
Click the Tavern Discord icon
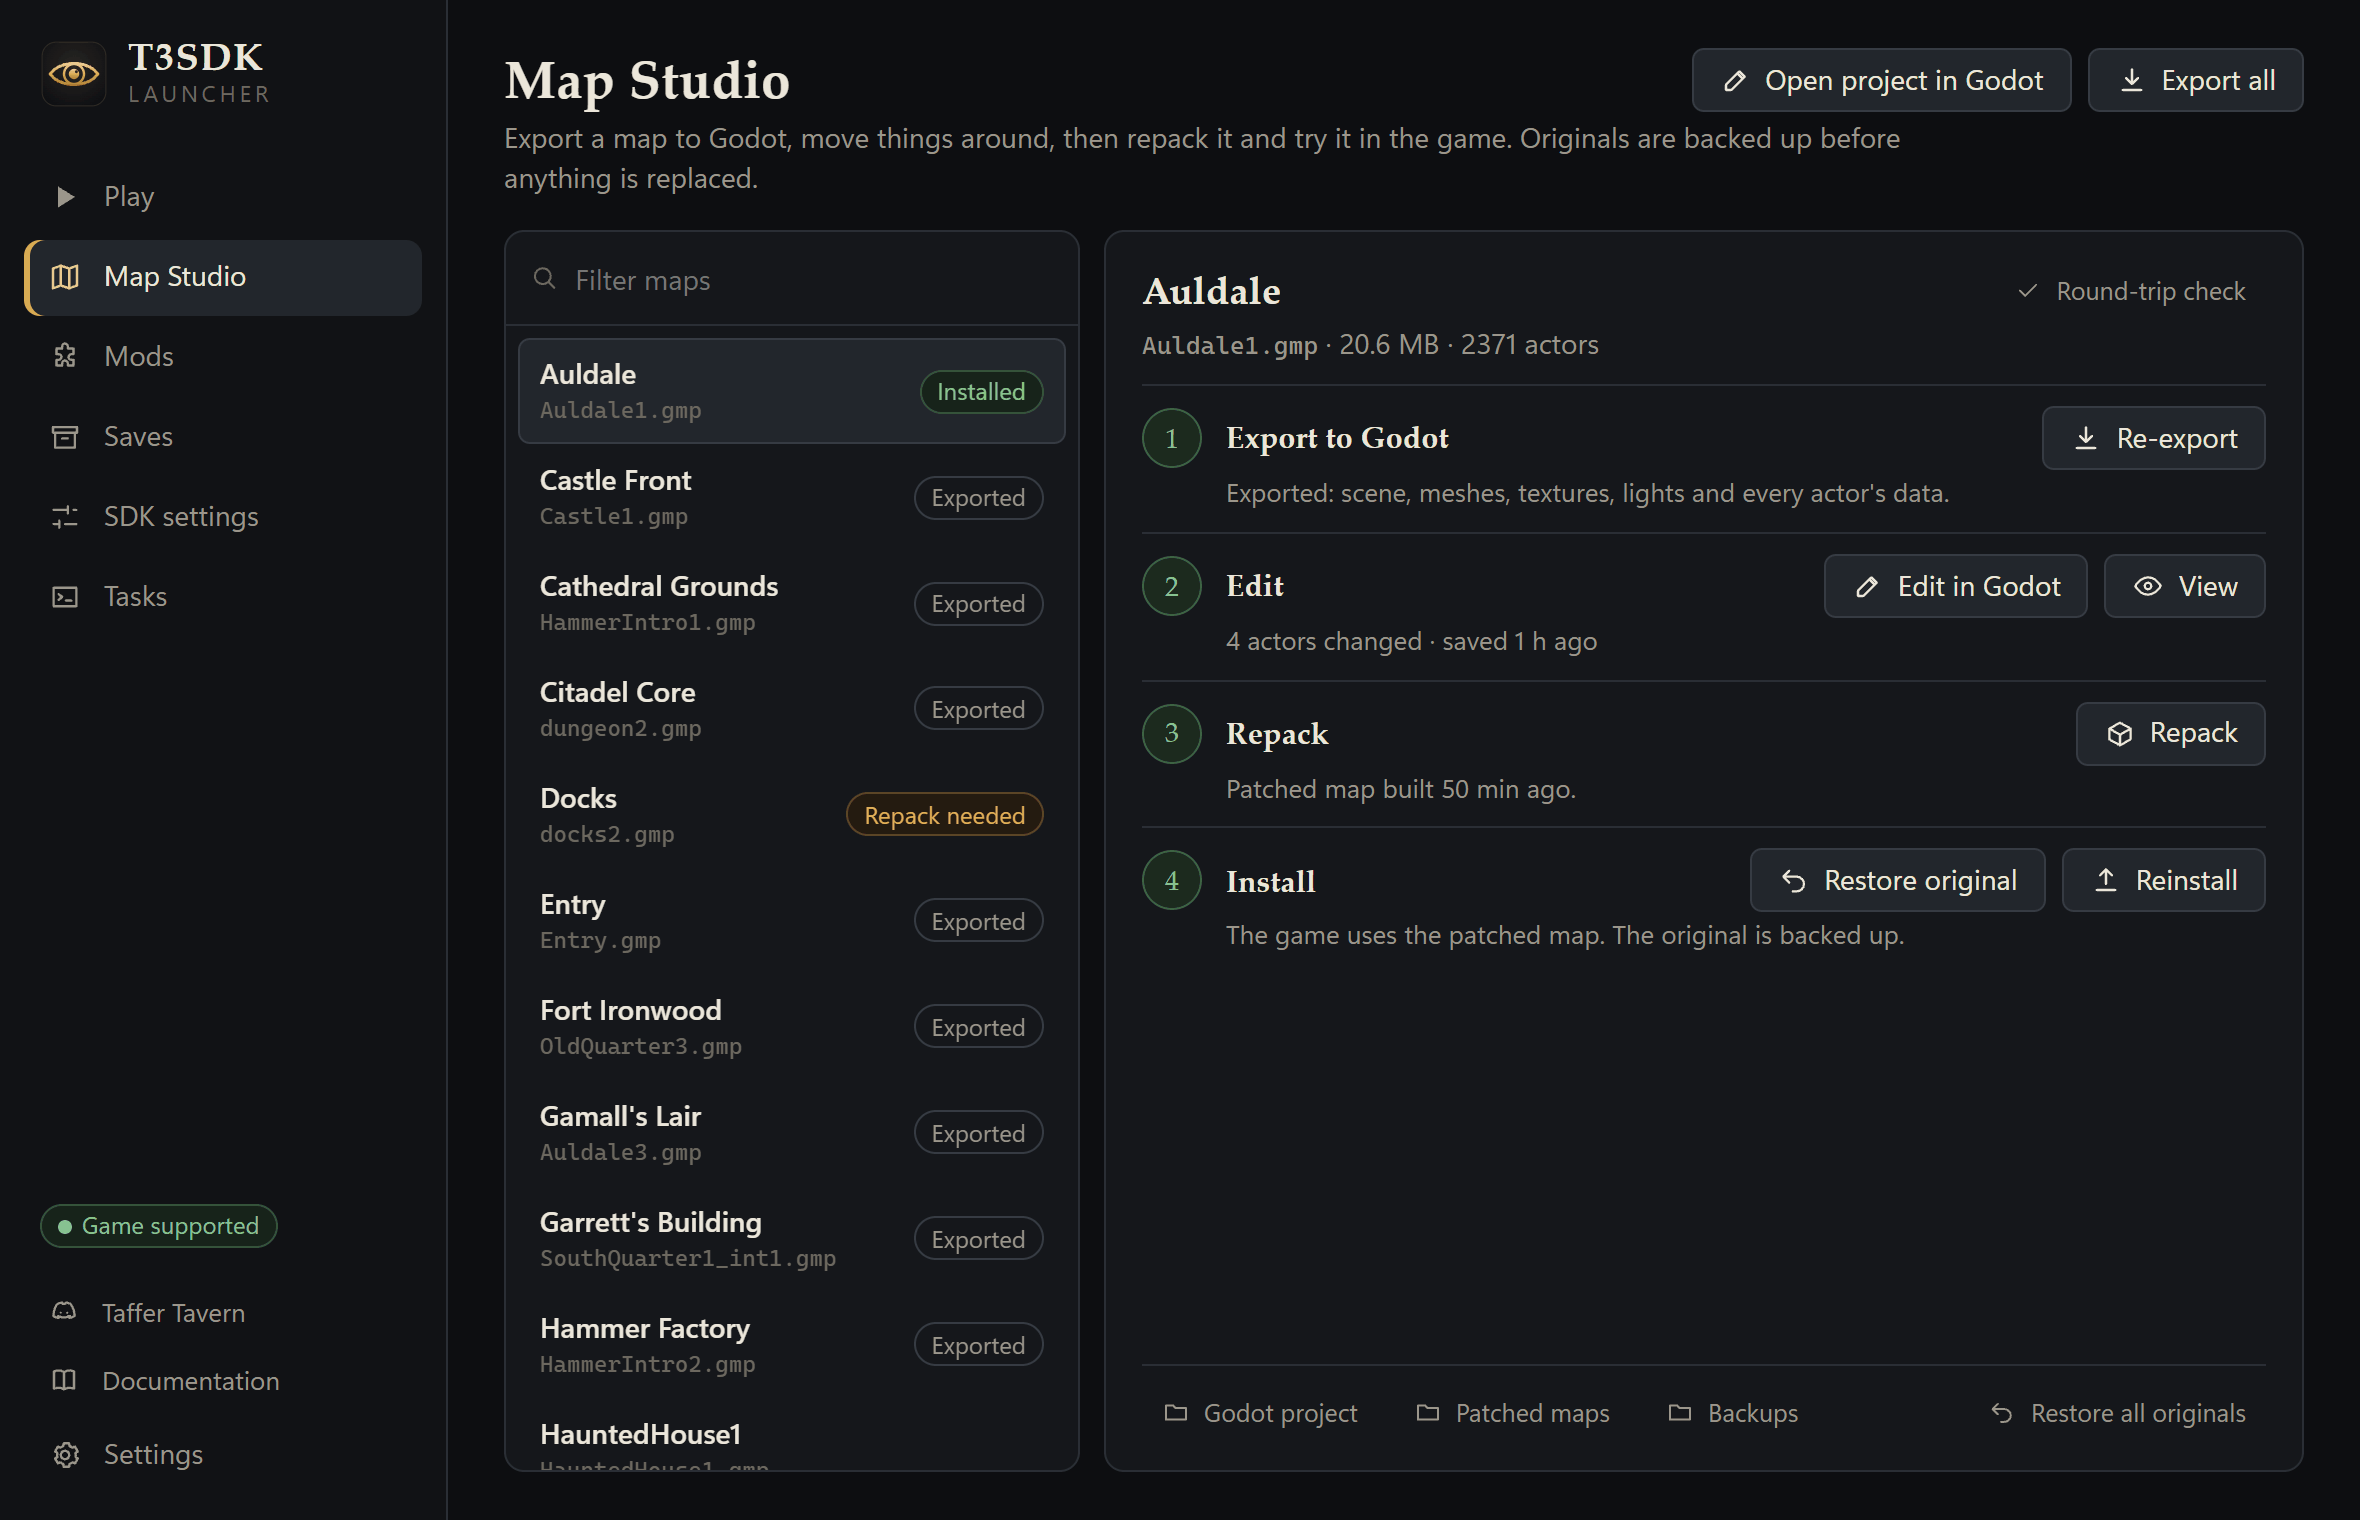64,1312
